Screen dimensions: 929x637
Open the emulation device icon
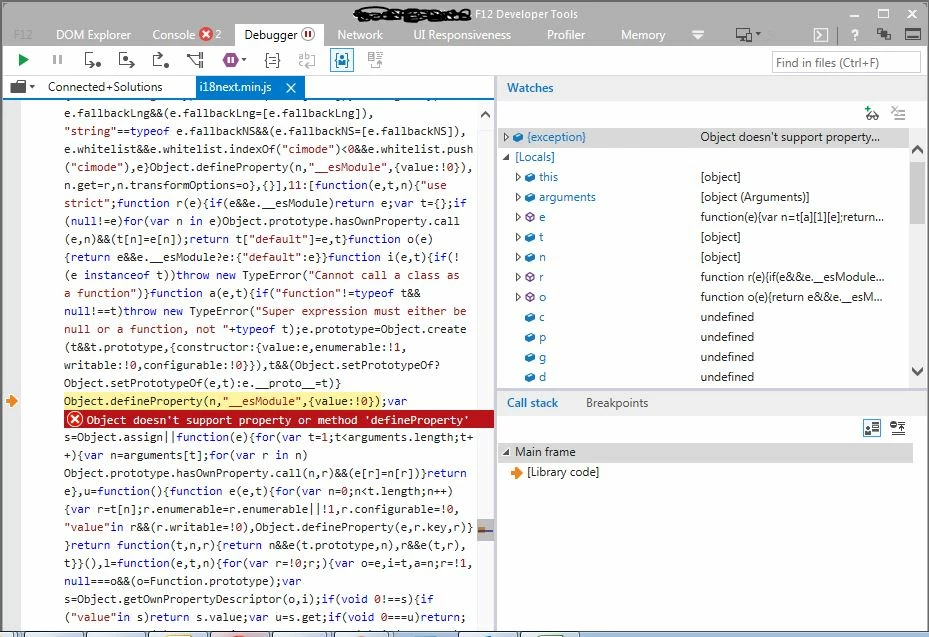point(744,35)
